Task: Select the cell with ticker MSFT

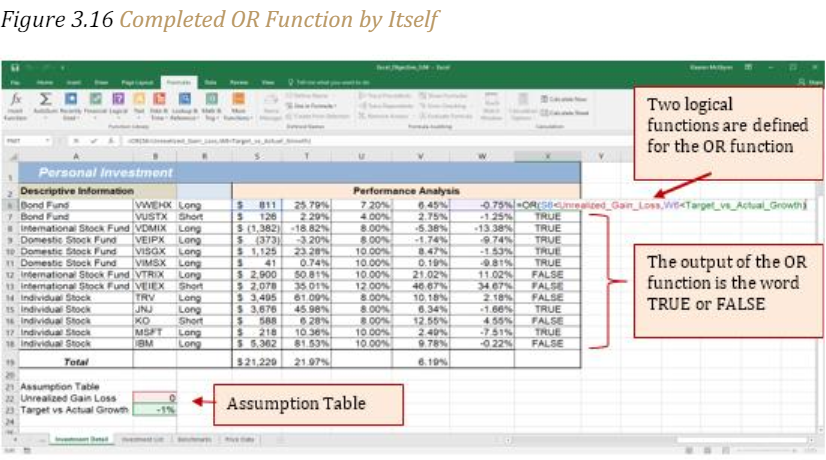Action: point(155,332)
